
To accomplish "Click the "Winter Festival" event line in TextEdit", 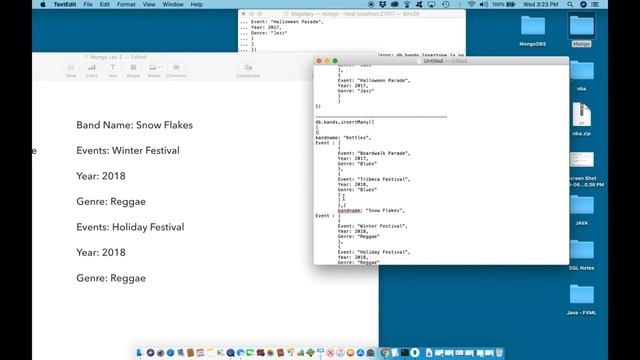I will click(x=372, y=226).
